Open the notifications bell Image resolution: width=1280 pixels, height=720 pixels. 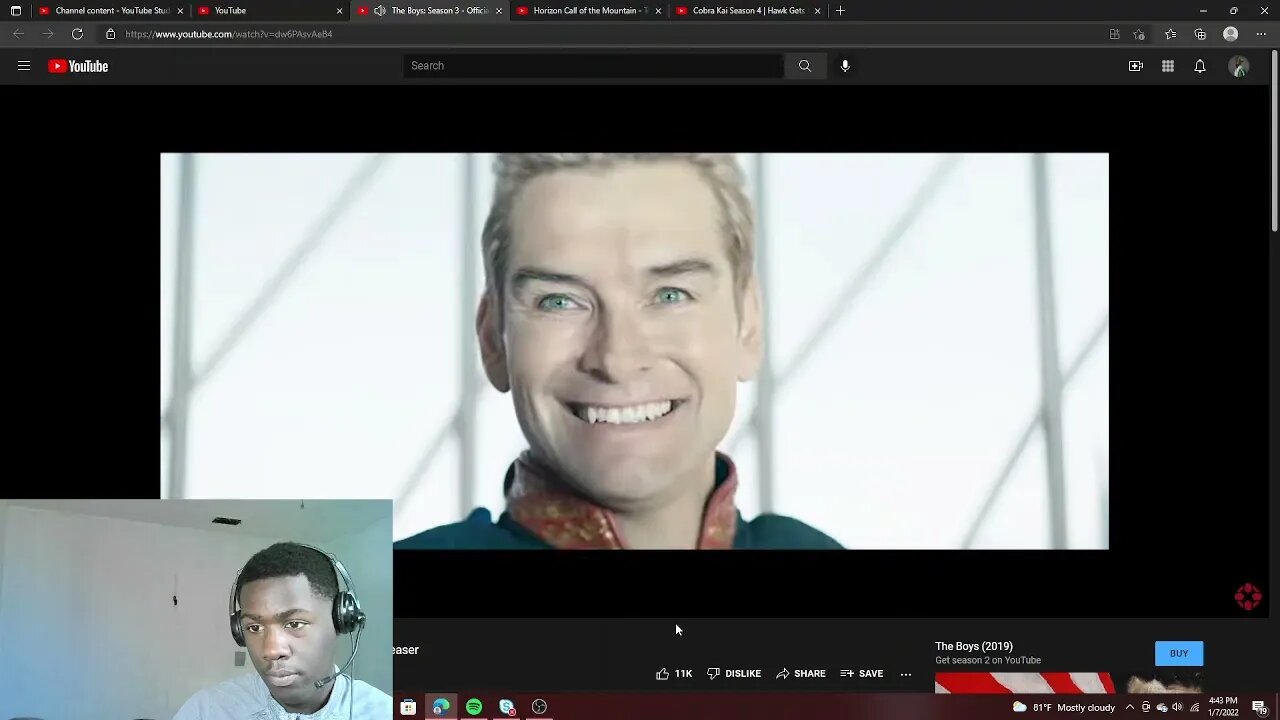tap(1200, 66)
